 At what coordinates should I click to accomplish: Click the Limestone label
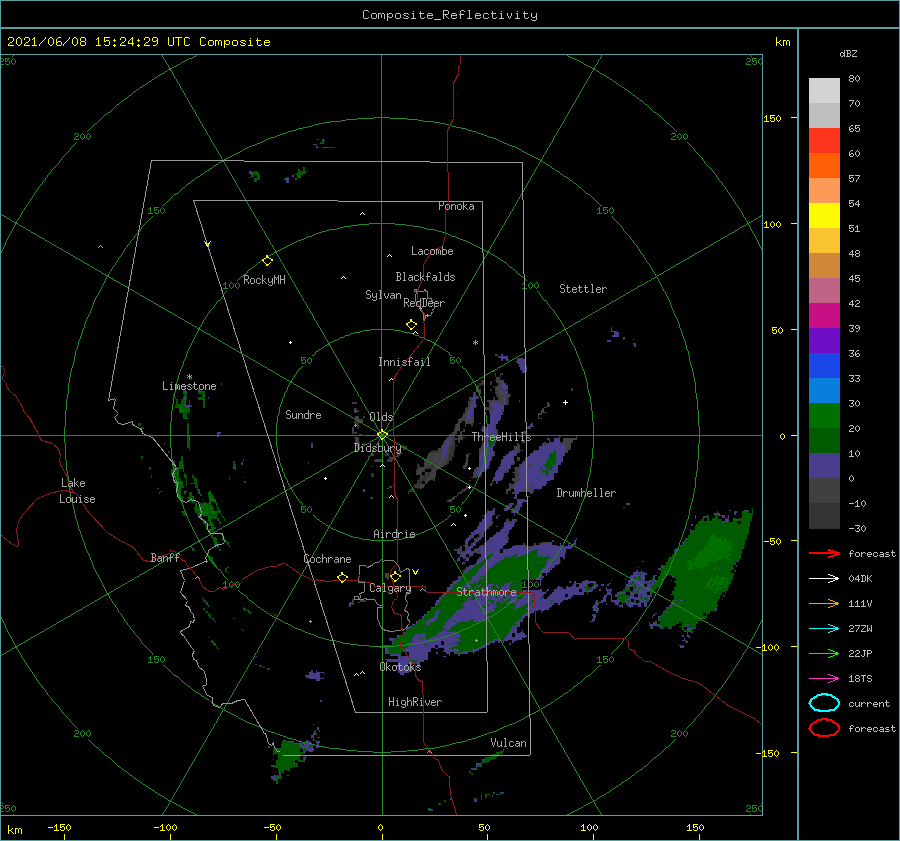(189, 386)
